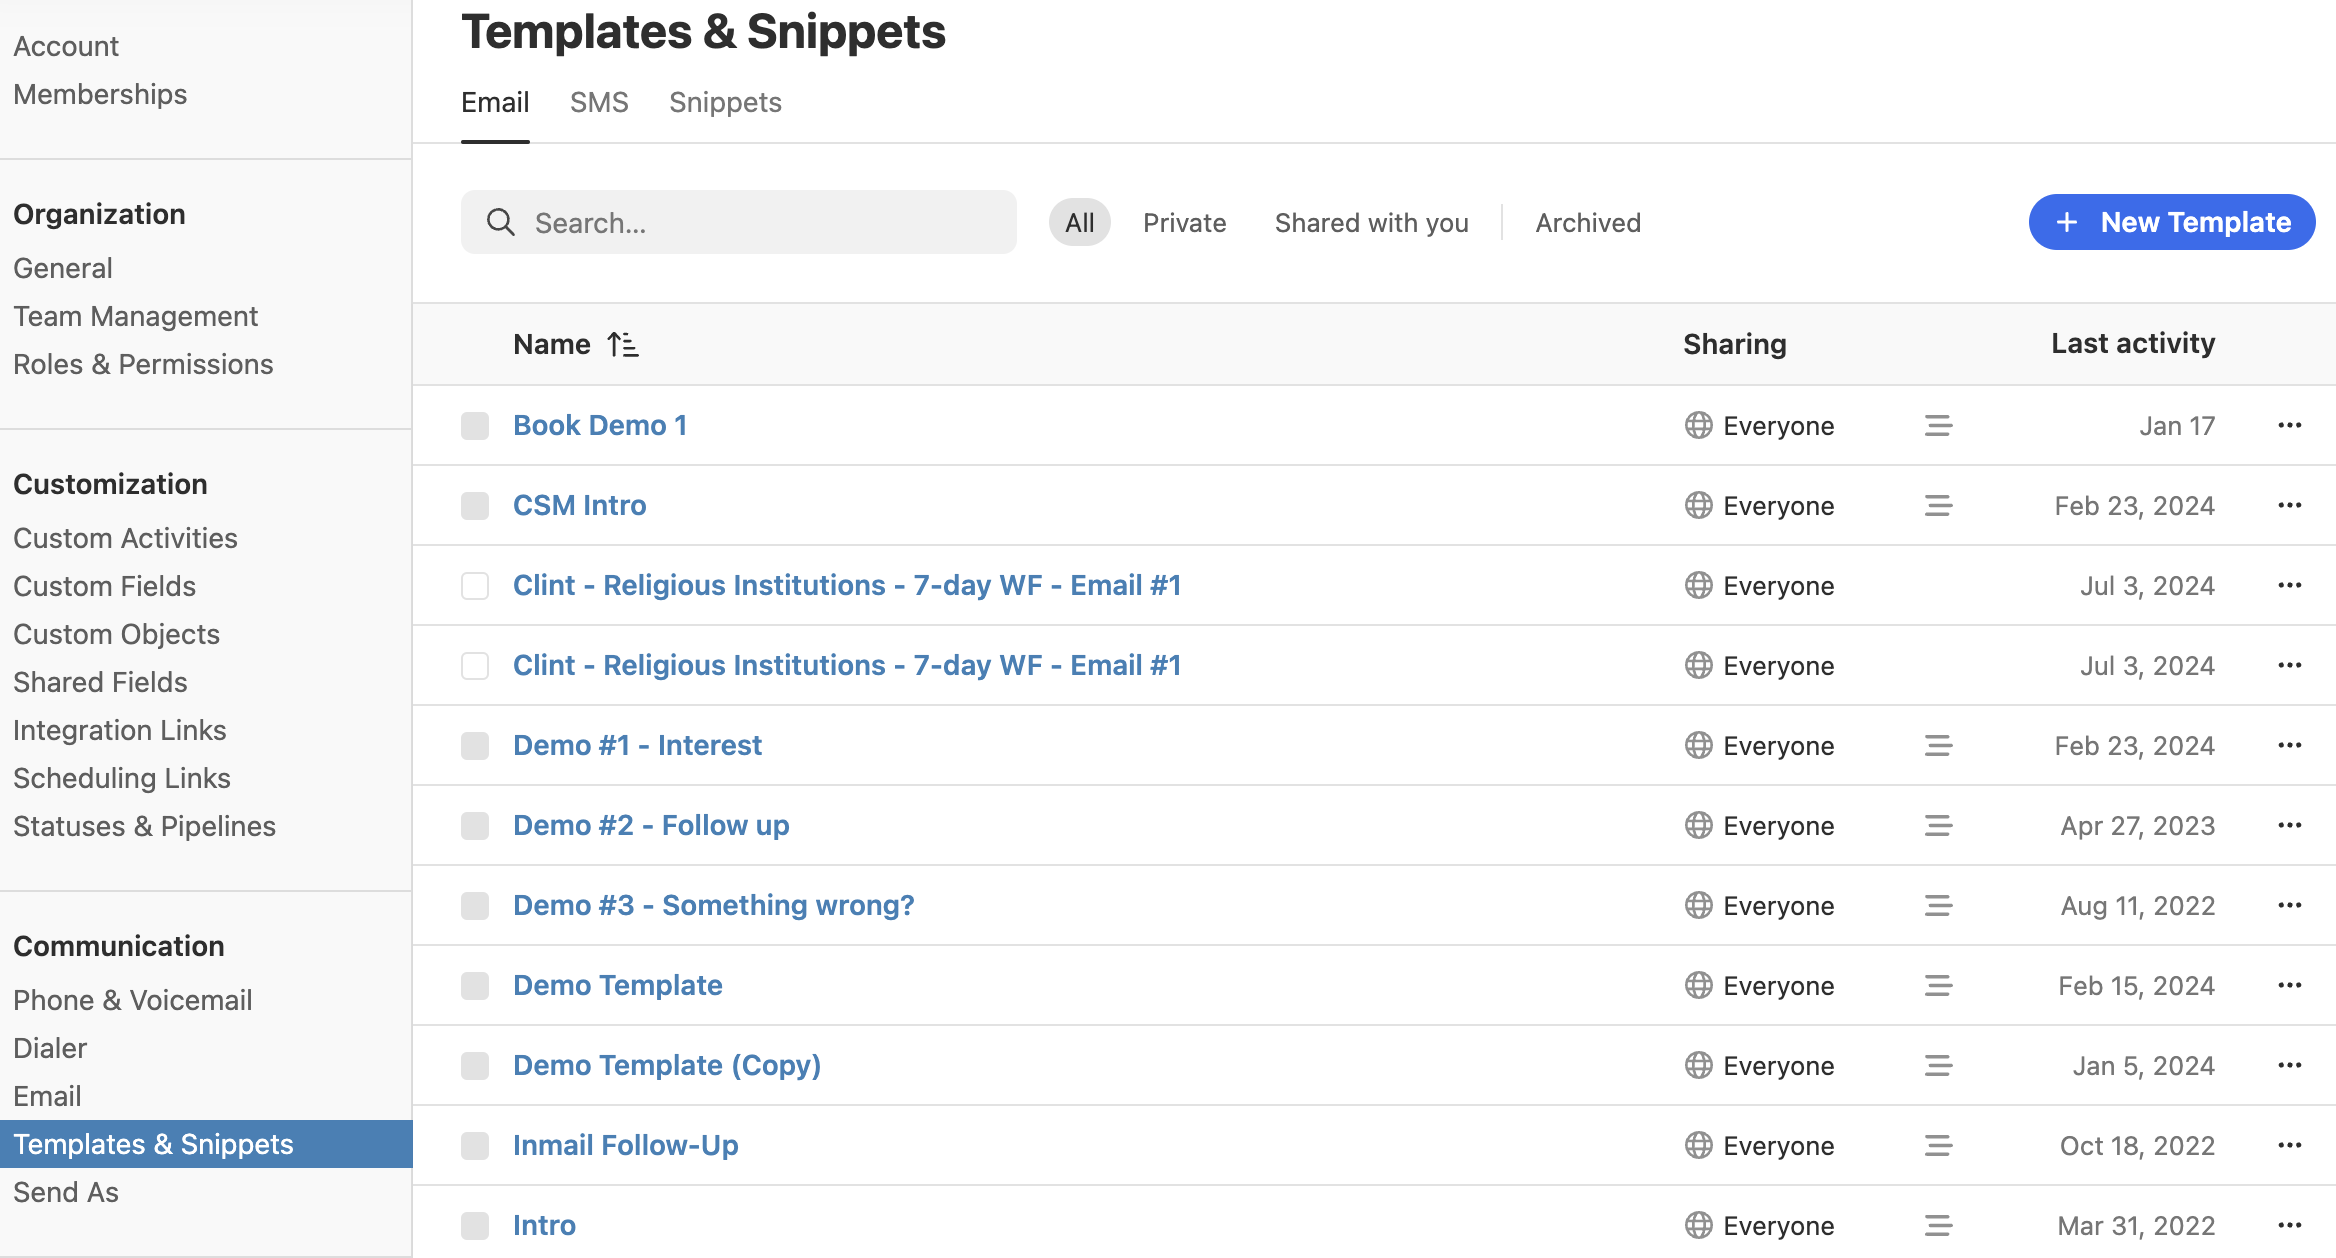The image size is (2336, 1258).
Task: Click the lines icon in Demo Template (Copy) row
Action: coord(1938,1065)
